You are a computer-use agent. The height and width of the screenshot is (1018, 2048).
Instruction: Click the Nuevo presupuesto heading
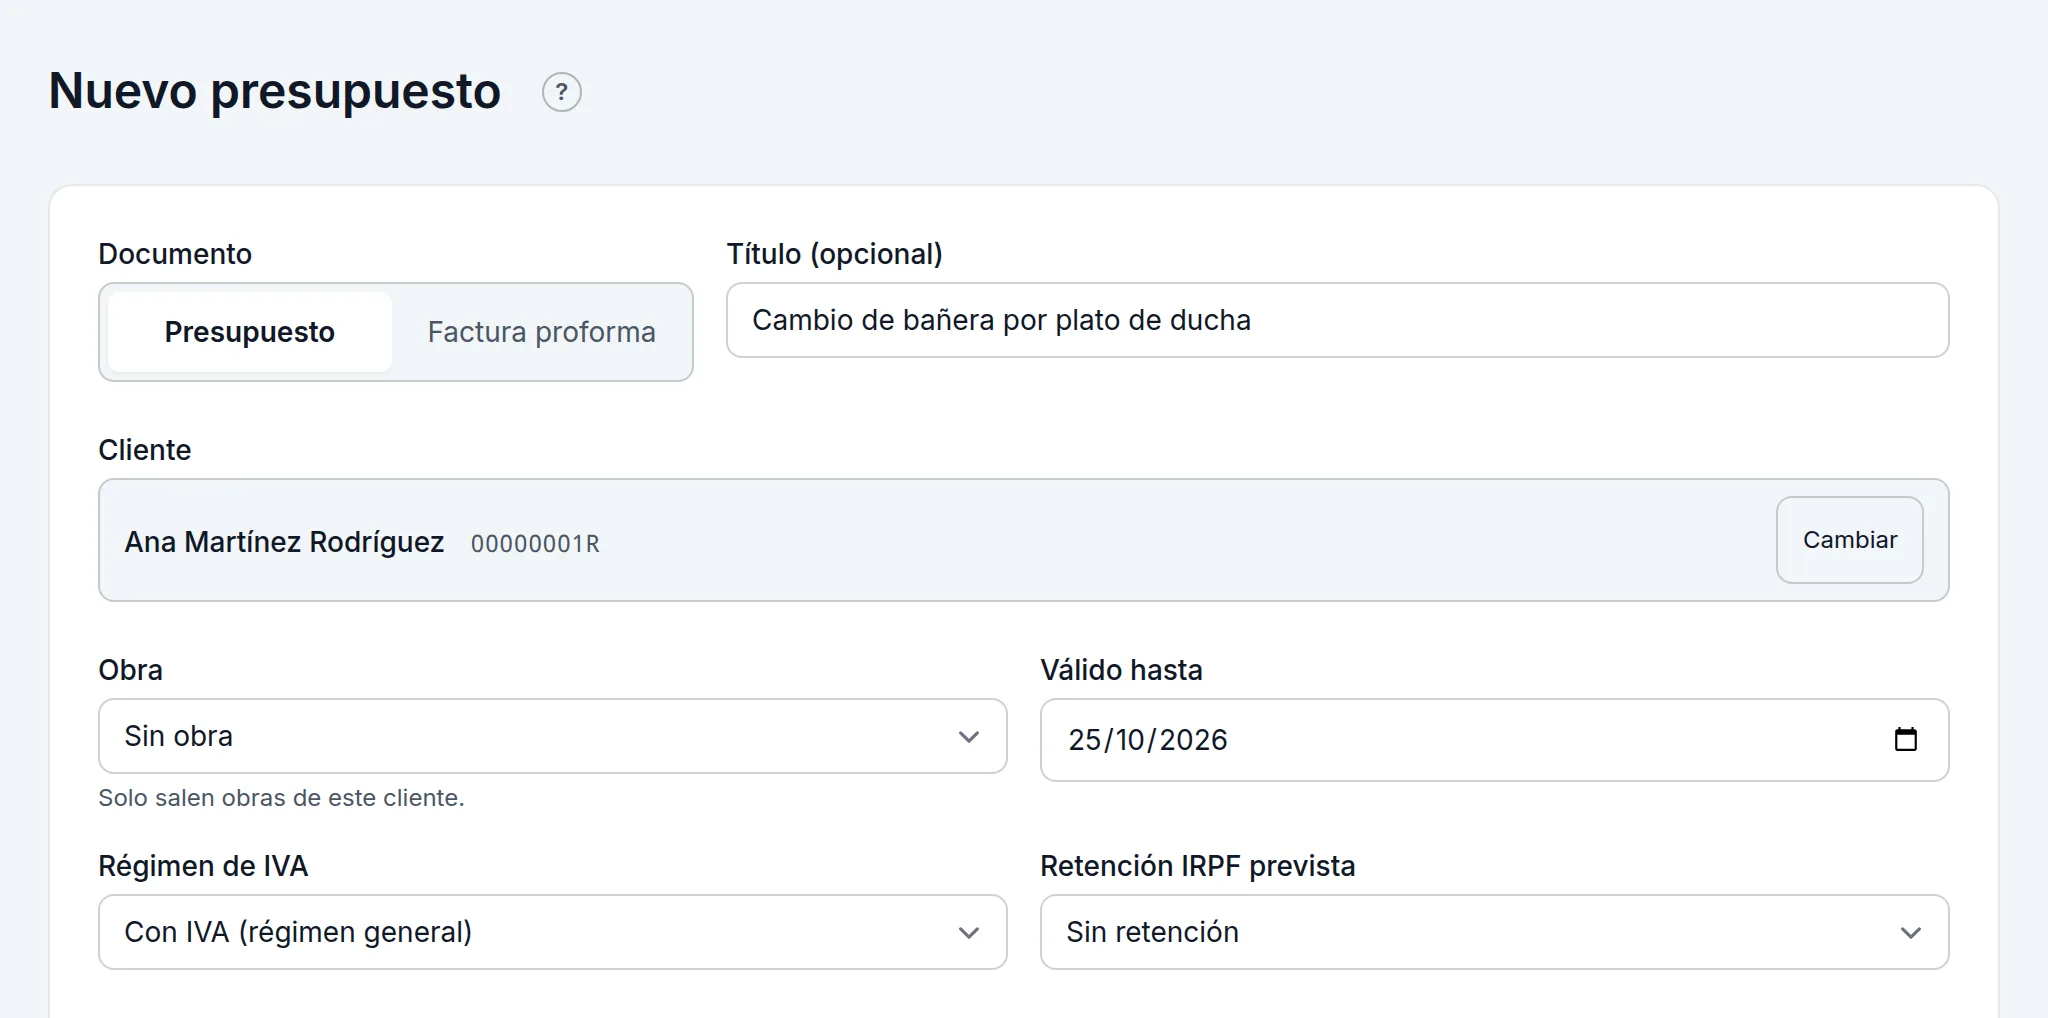[x=275, y=91]
